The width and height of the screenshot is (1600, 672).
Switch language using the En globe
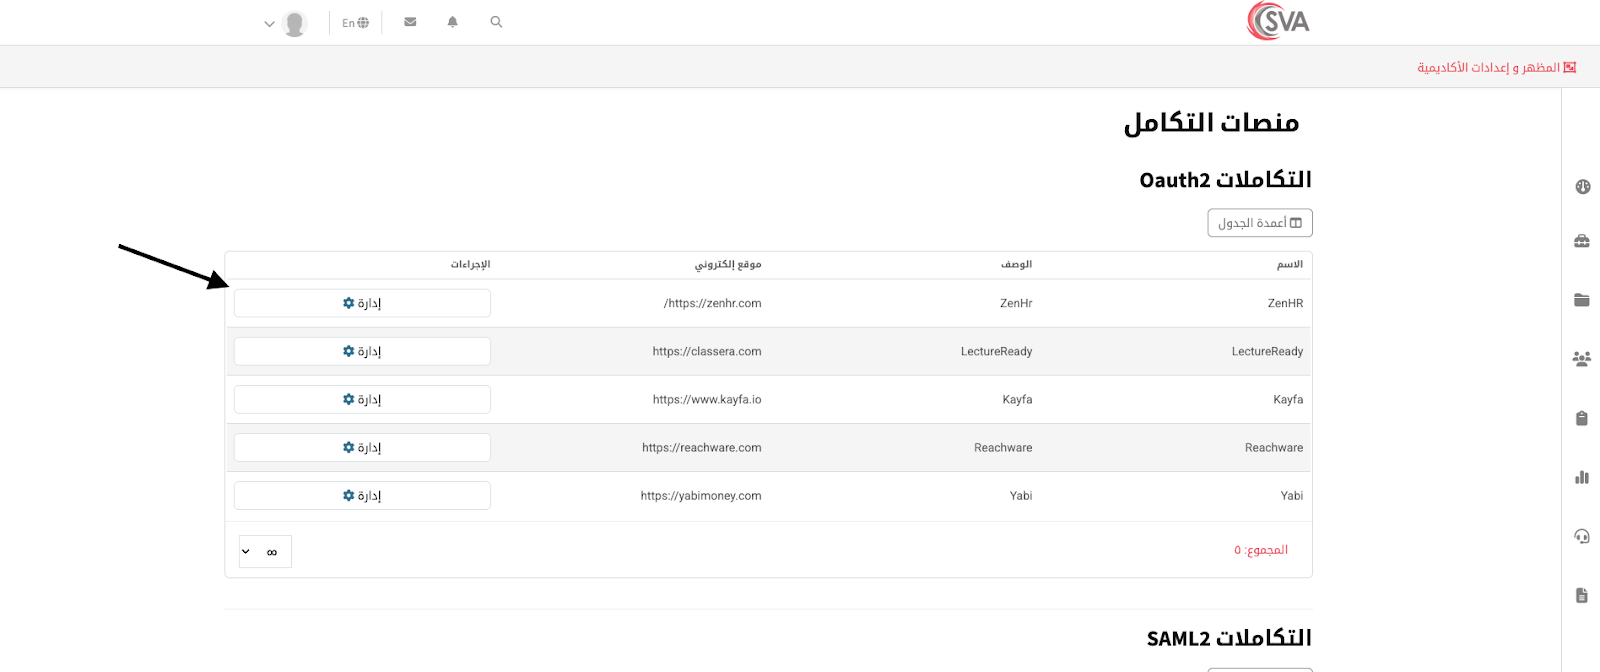point(355,23)
